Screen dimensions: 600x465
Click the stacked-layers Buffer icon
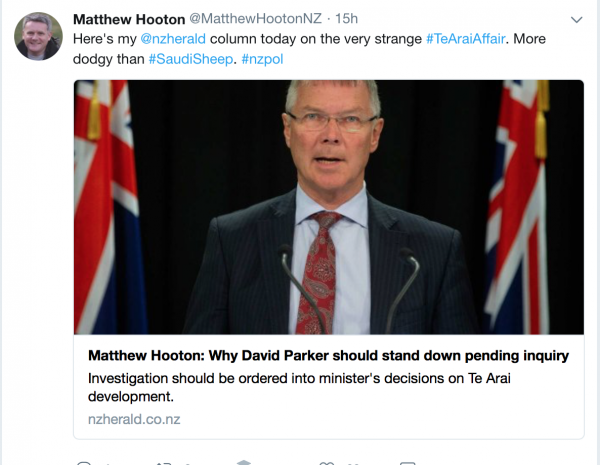(x=243, y=462)
